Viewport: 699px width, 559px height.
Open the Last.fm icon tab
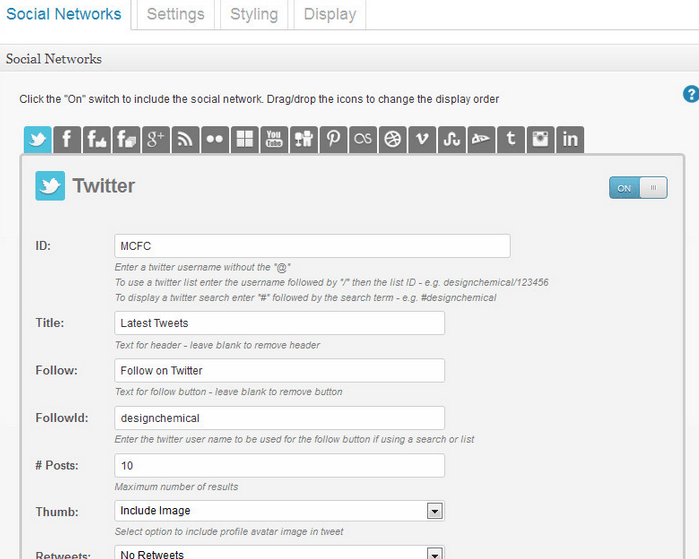pyautogui.click(x=362, y=140)
